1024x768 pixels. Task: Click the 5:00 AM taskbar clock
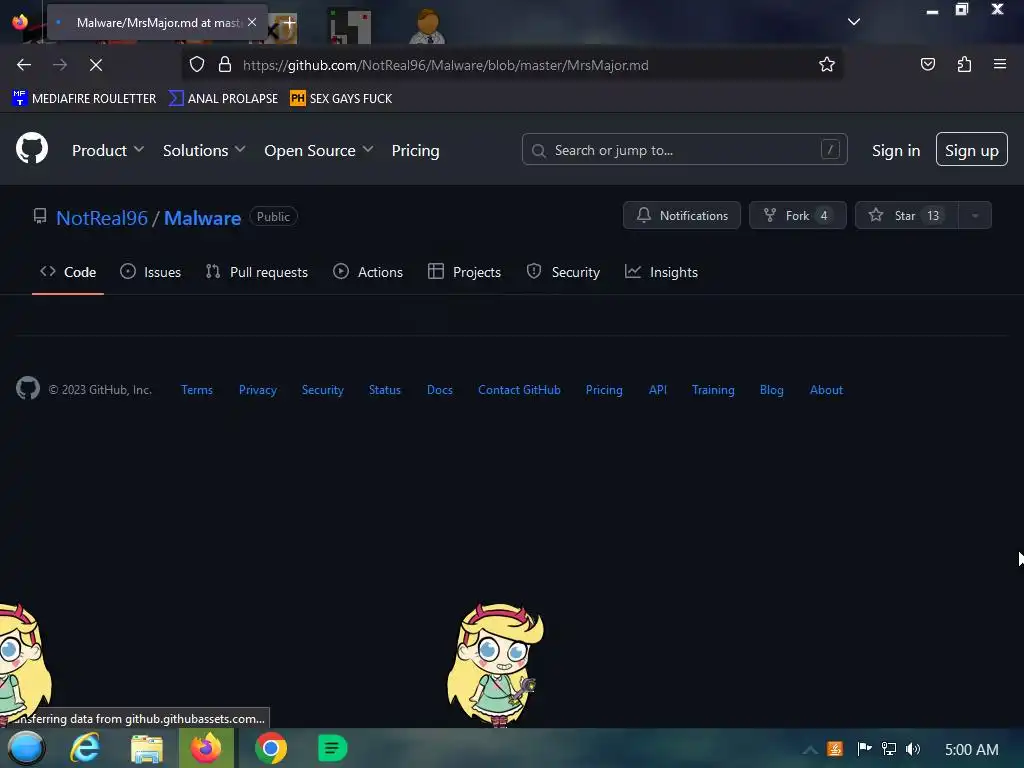971,750
